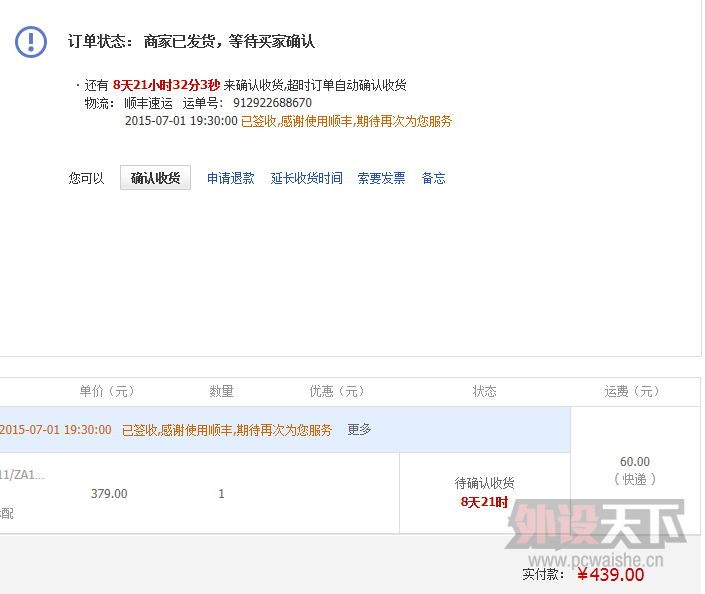
Task: Click 延长收货时间 to extend receipt time
Action: (x=306, y=178)
